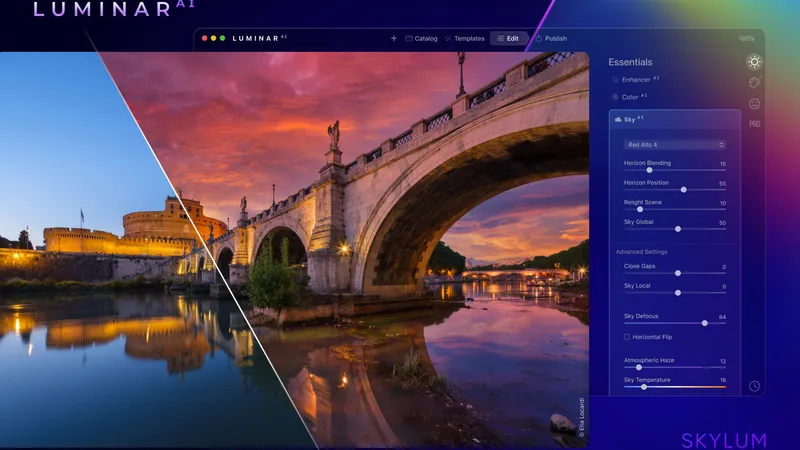800x450 pixels.
Task: Switch to the Catalog tab
Action: click(x=421, y=38)
